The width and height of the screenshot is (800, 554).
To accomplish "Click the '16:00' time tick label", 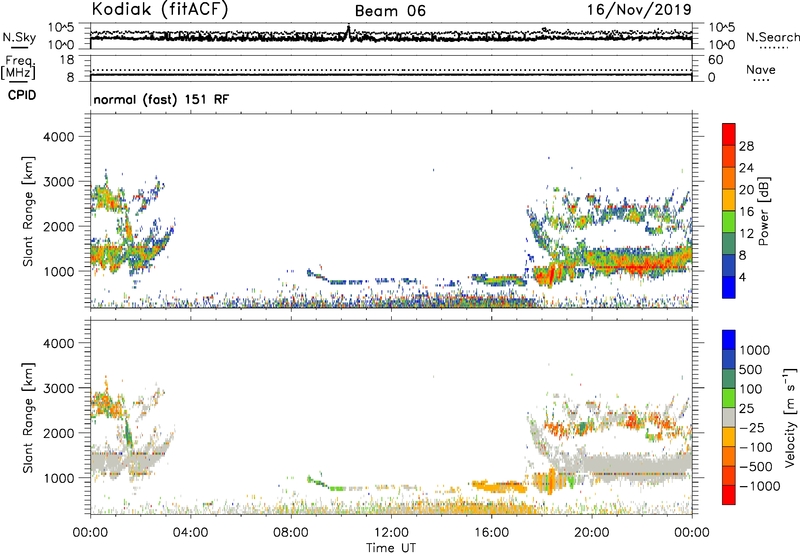I will click(x=491, y=533).
